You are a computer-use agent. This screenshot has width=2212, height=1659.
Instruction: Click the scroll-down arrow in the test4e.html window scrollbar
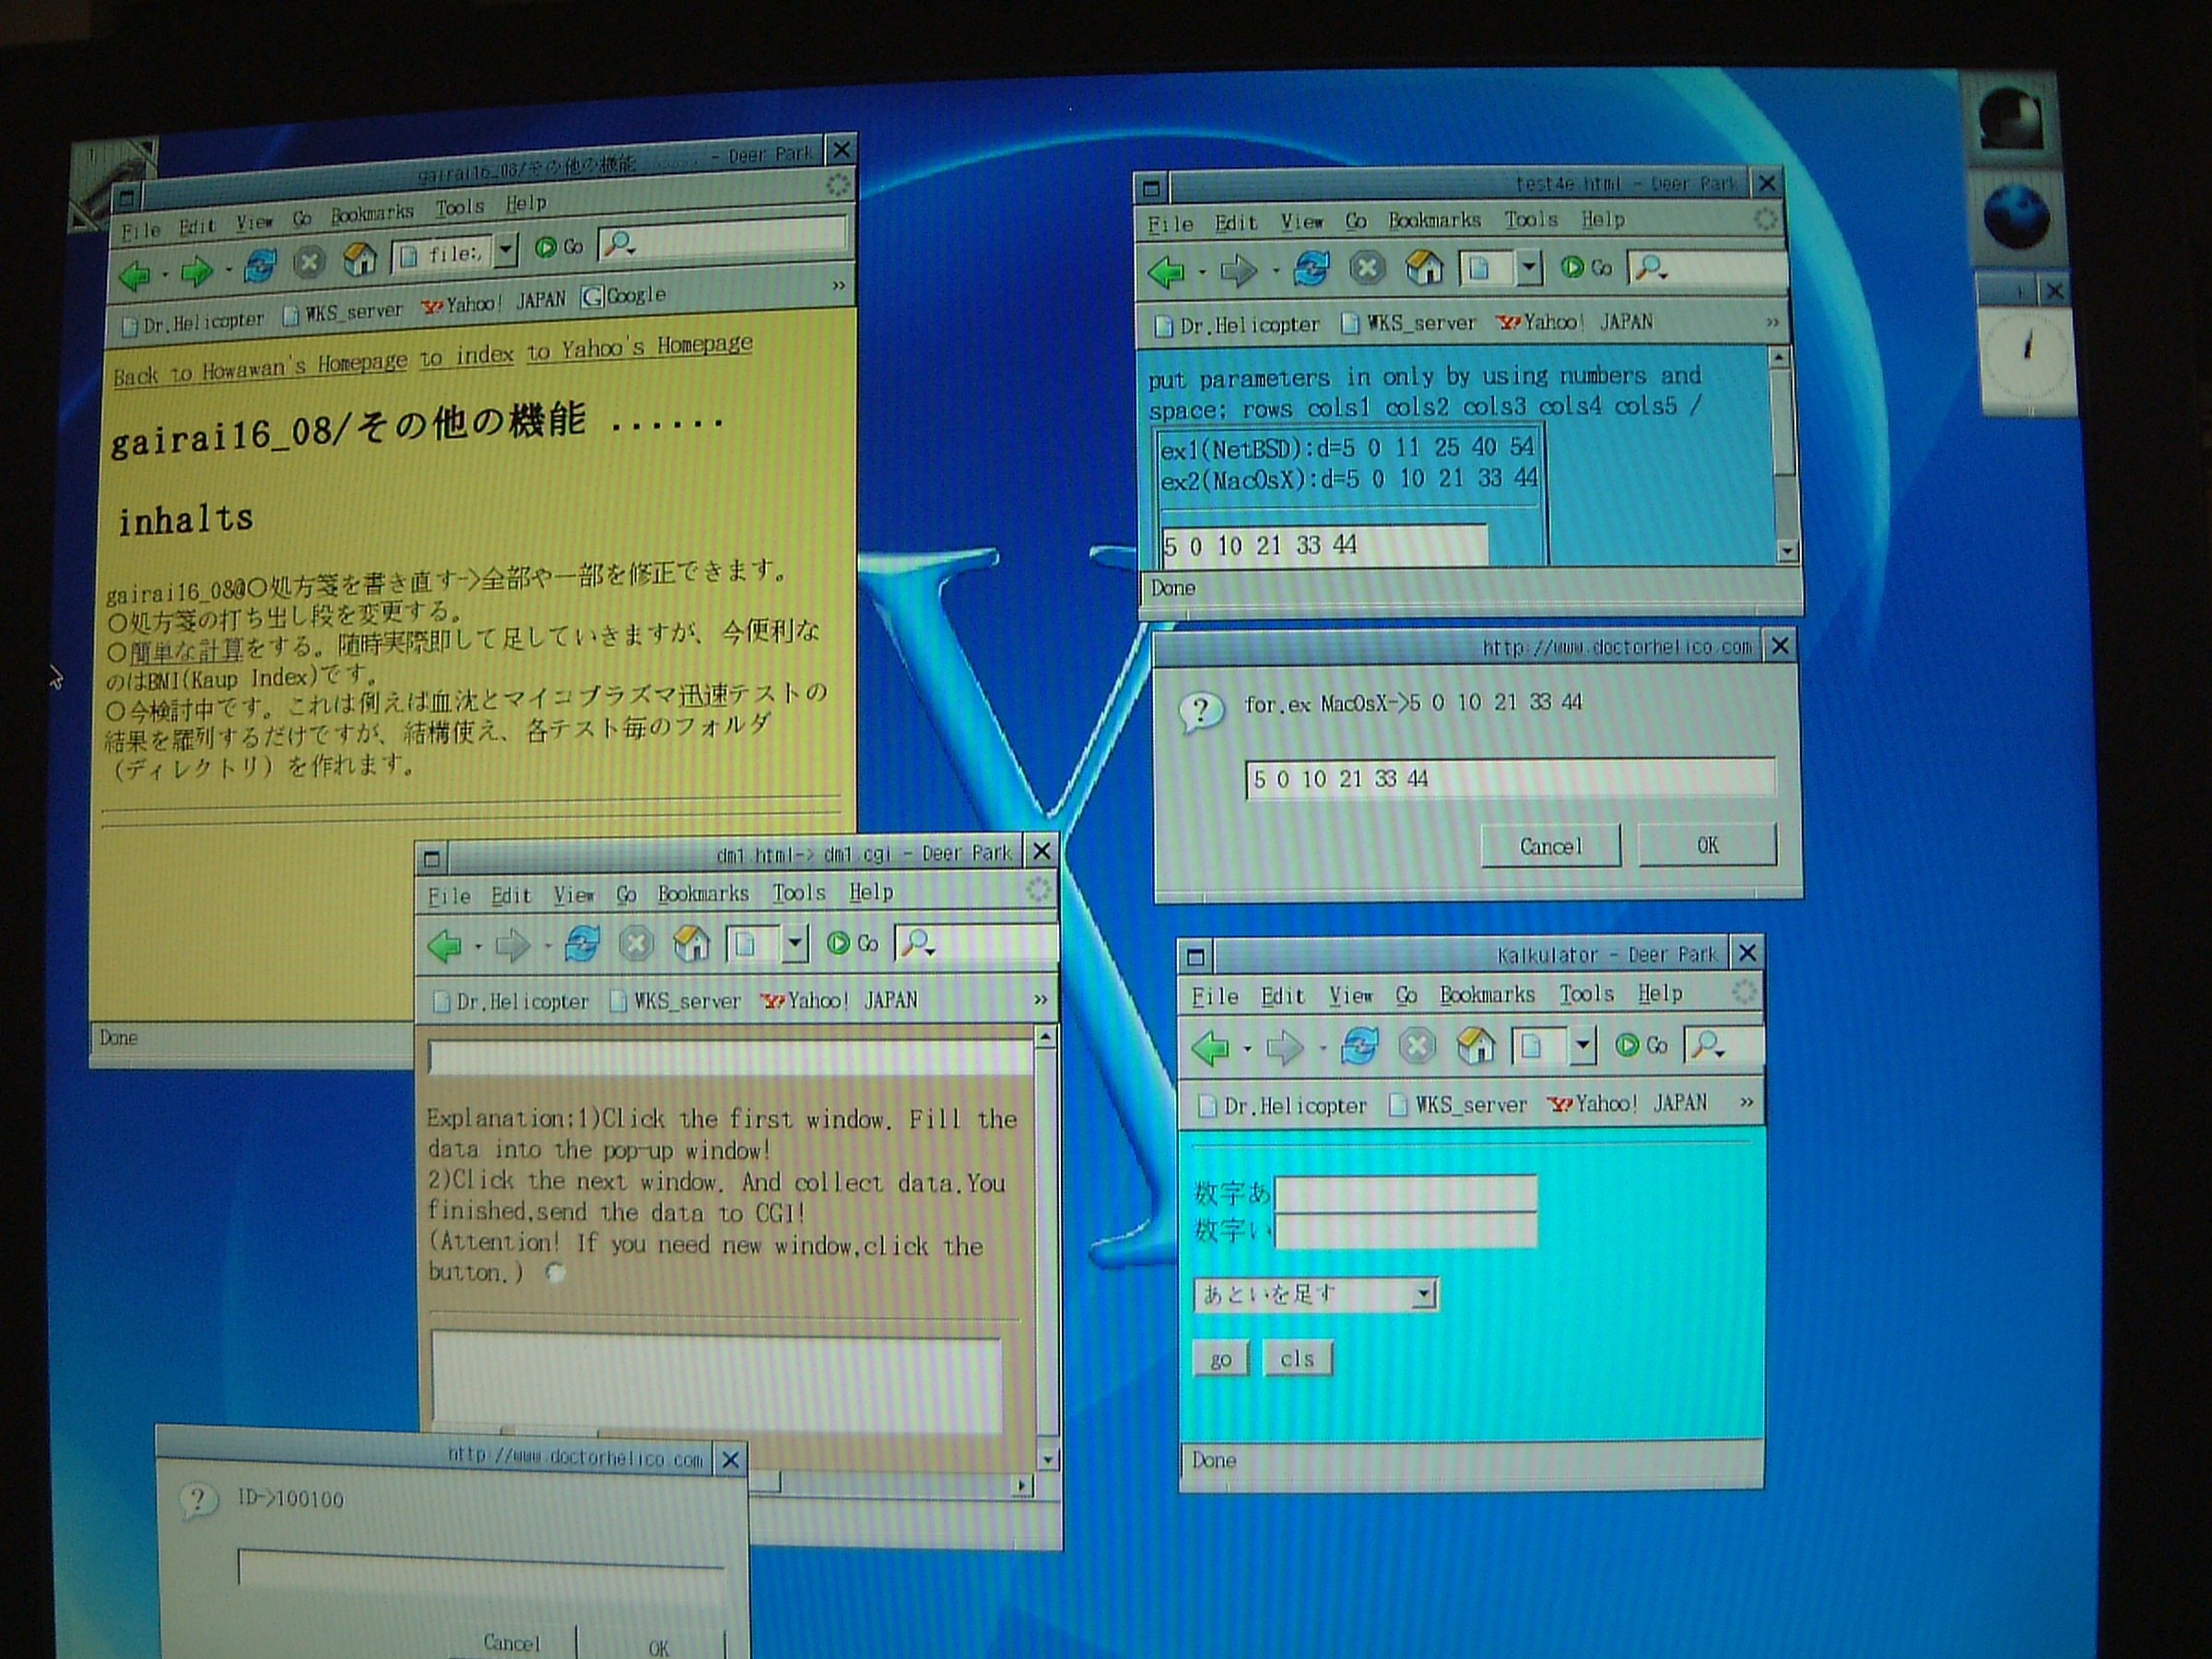click(1786, 551)
